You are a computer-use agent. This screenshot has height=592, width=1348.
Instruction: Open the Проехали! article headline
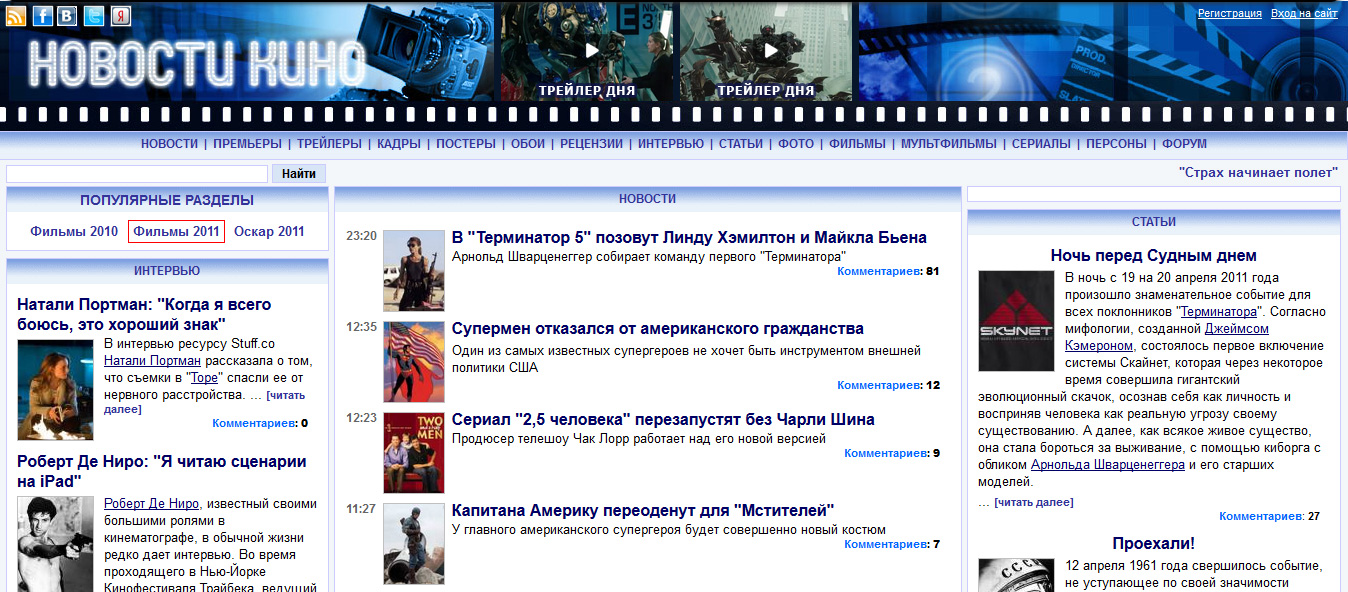[x=1153, y=543]
